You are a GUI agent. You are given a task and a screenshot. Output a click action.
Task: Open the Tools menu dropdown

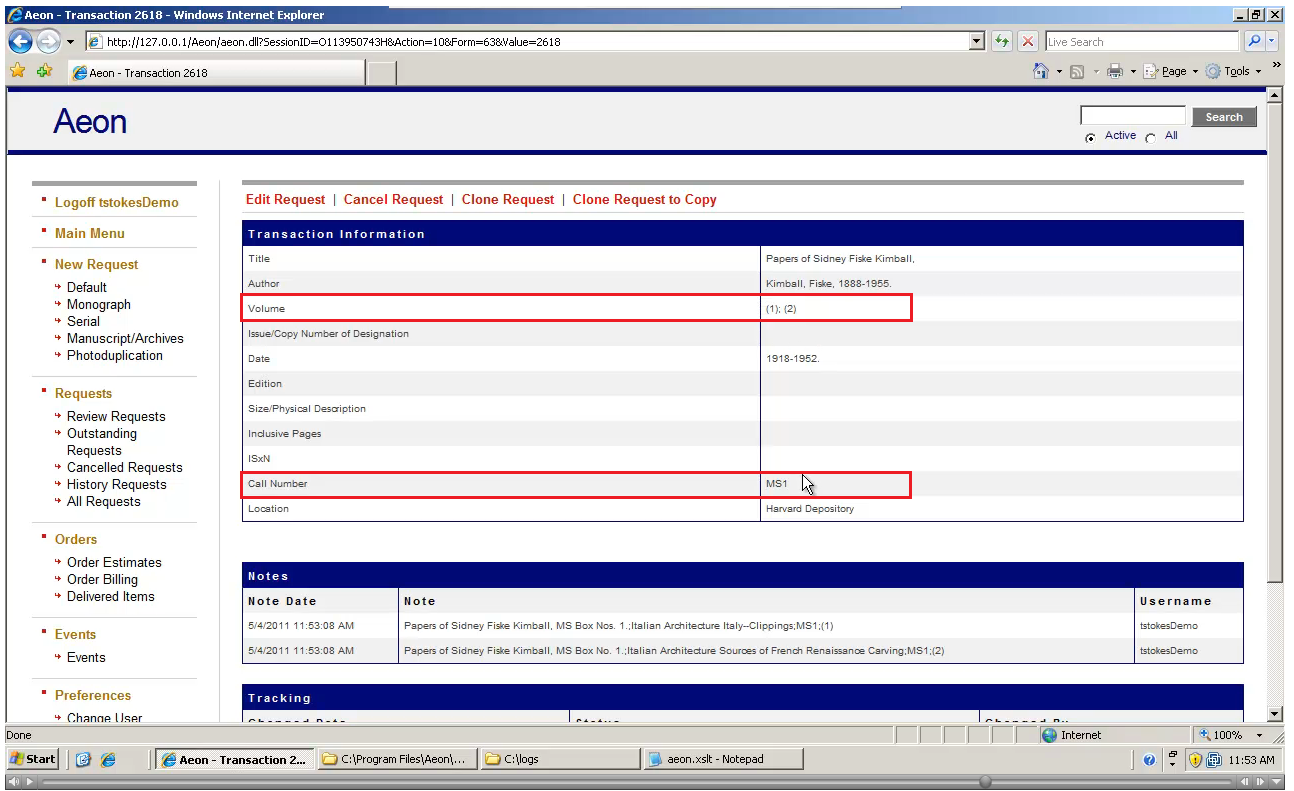[x=1236, y=71]
